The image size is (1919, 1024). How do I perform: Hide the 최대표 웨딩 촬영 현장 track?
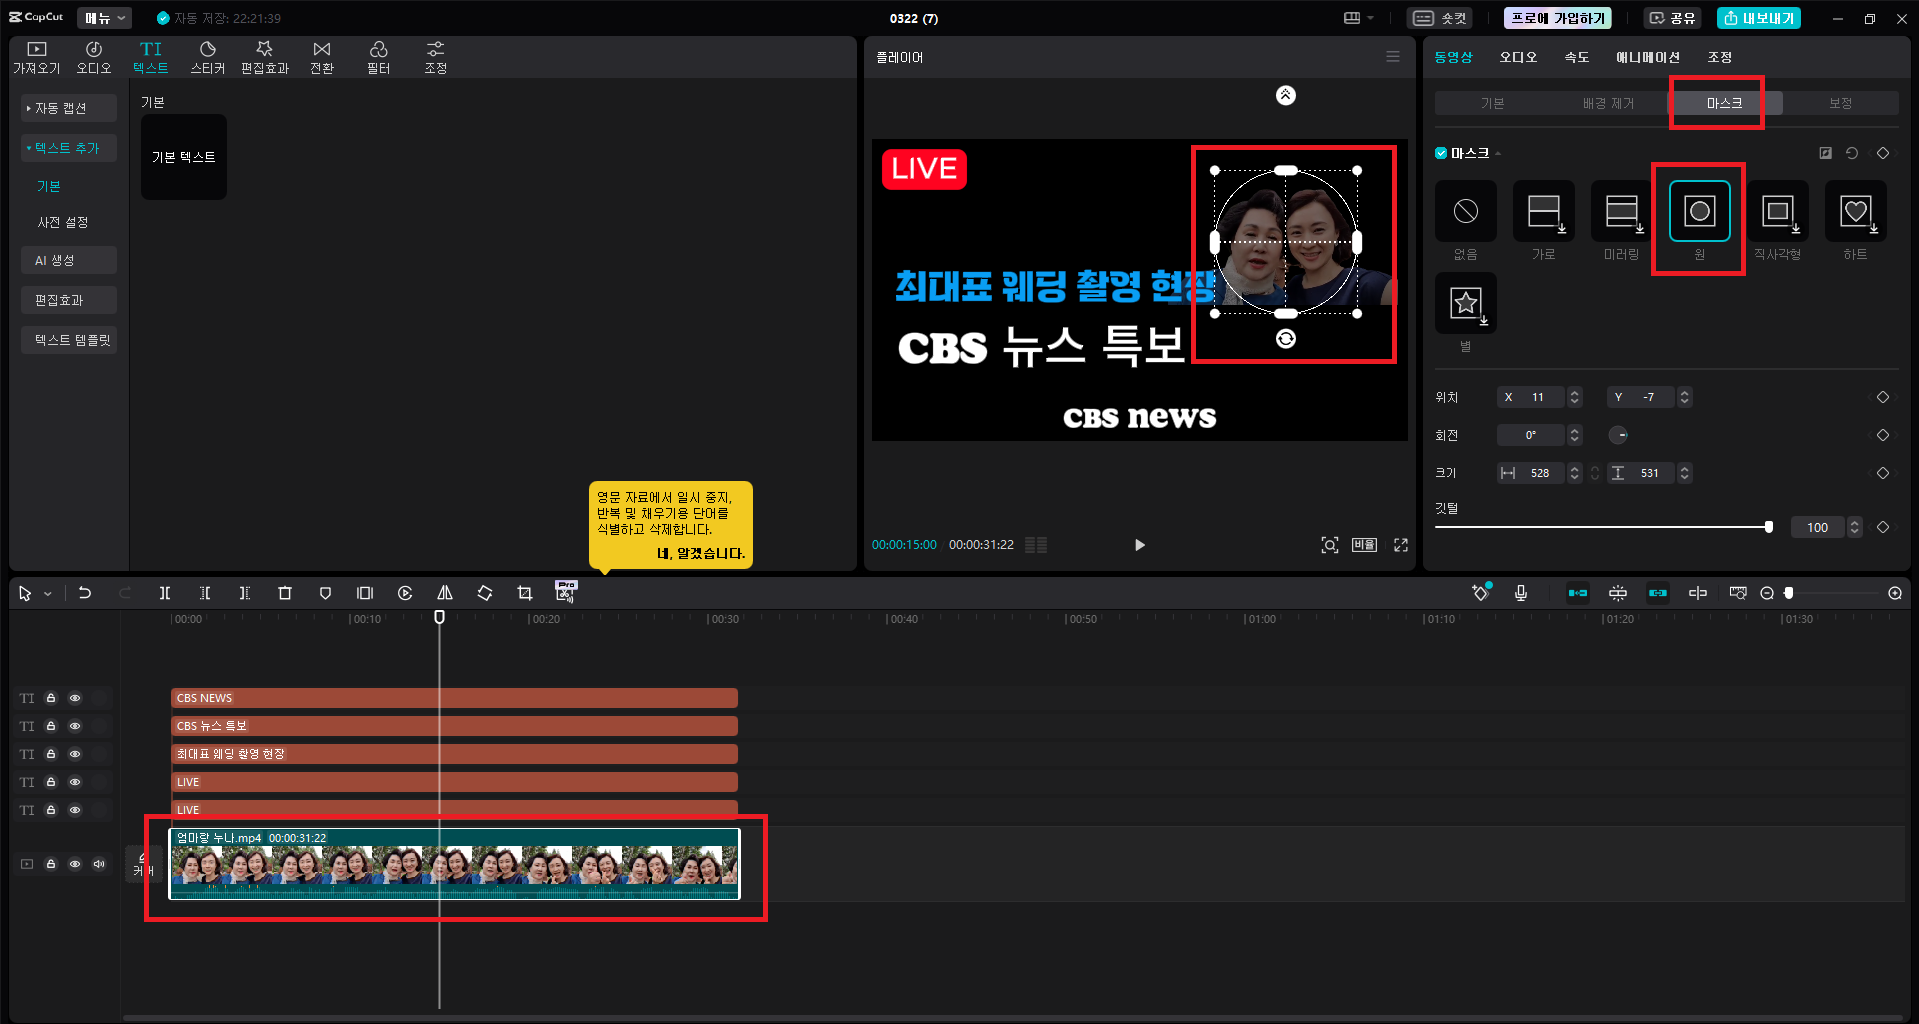(75, 754)
